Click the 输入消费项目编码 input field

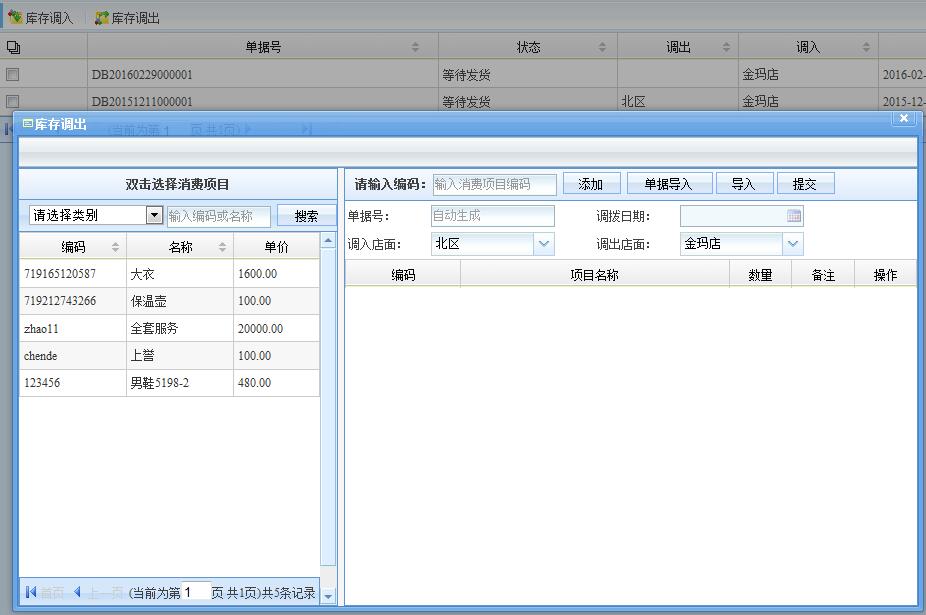pyautogui.click(x=495, y=184)
